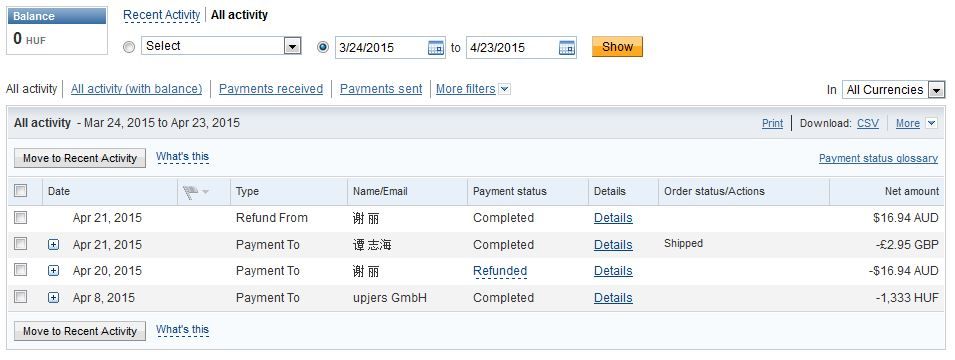This screenshot has width=955, height=360.
Task: Toggle the select-all checkbox in table header
Action: tap(21, 191)
